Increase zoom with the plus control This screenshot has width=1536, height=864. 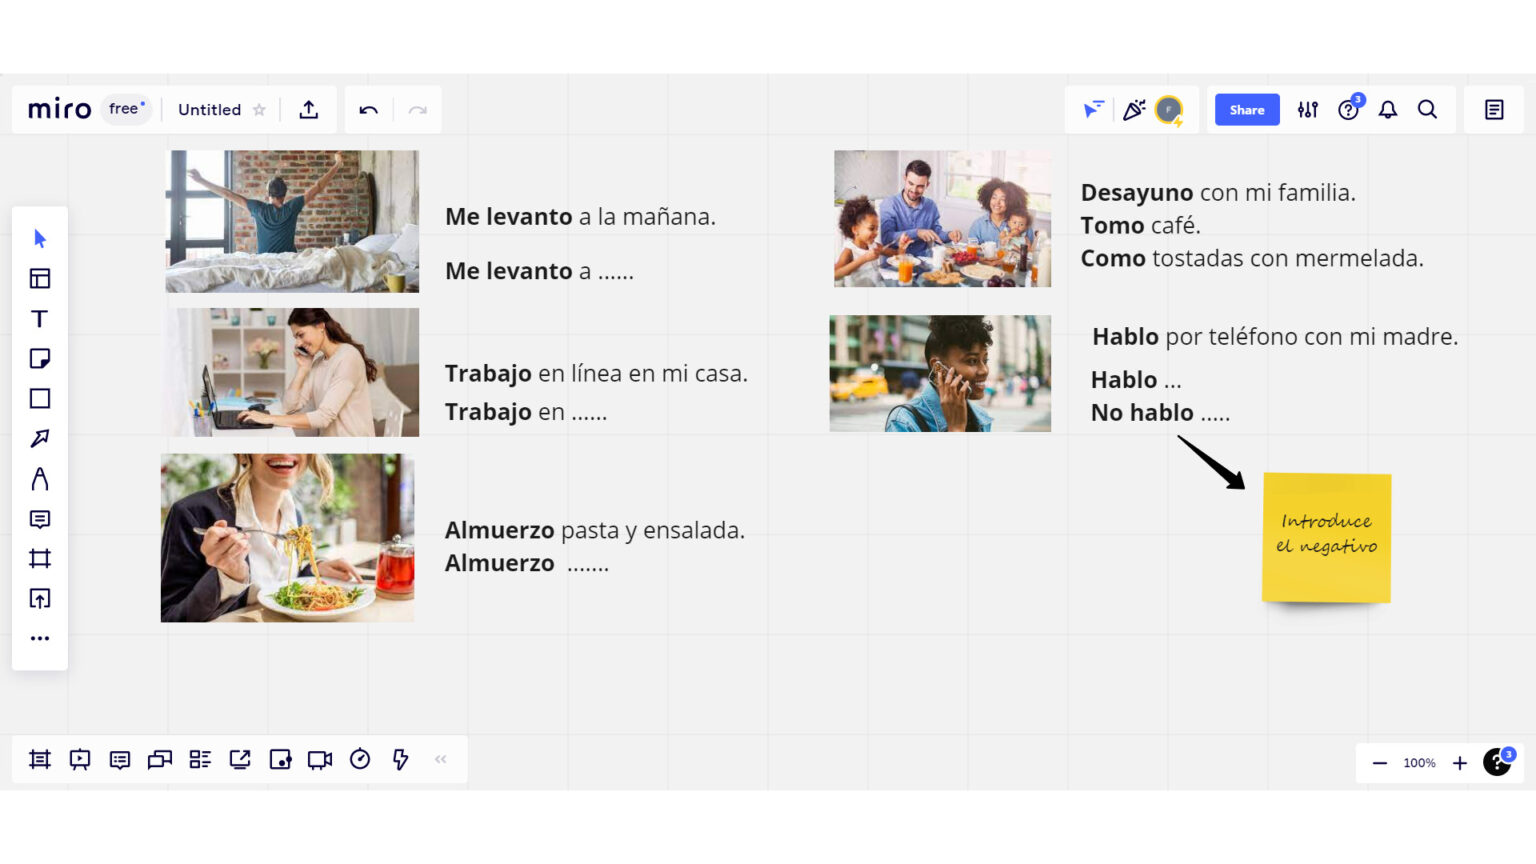point(1460,762)
